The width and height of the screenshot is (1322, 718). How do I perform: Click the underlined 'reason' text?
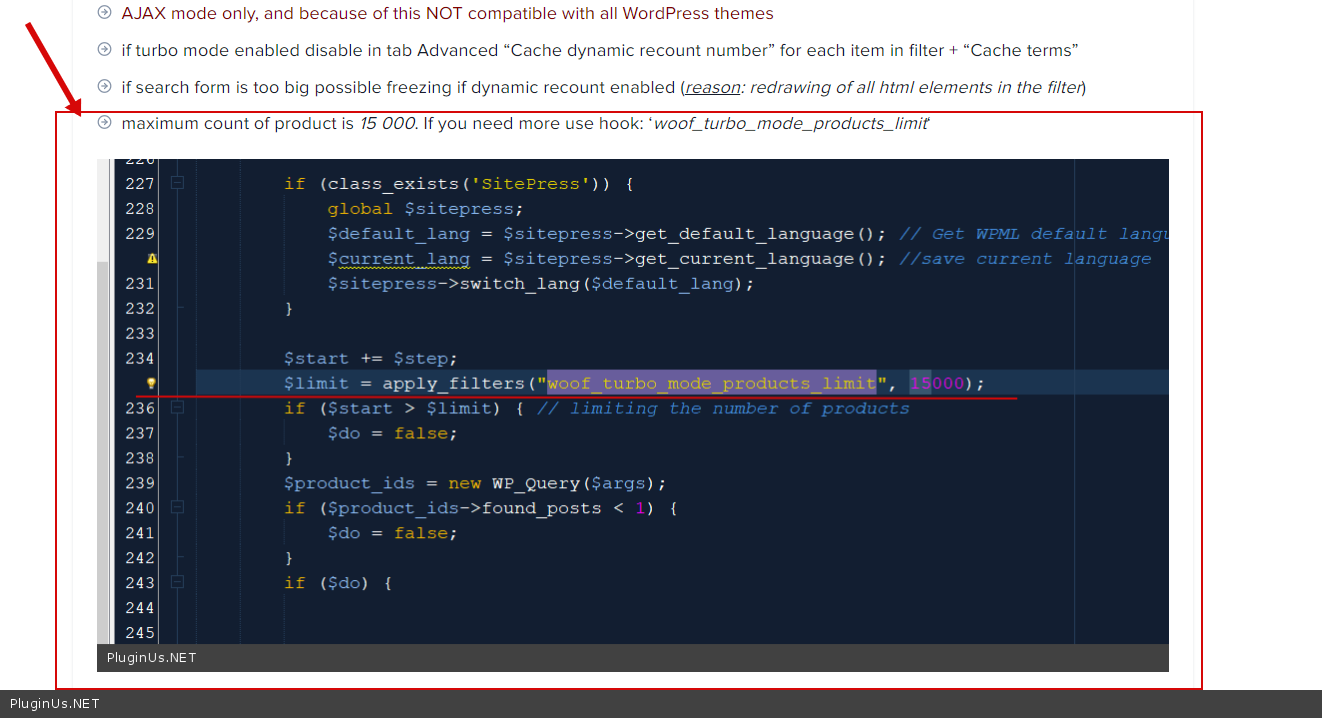712,87
